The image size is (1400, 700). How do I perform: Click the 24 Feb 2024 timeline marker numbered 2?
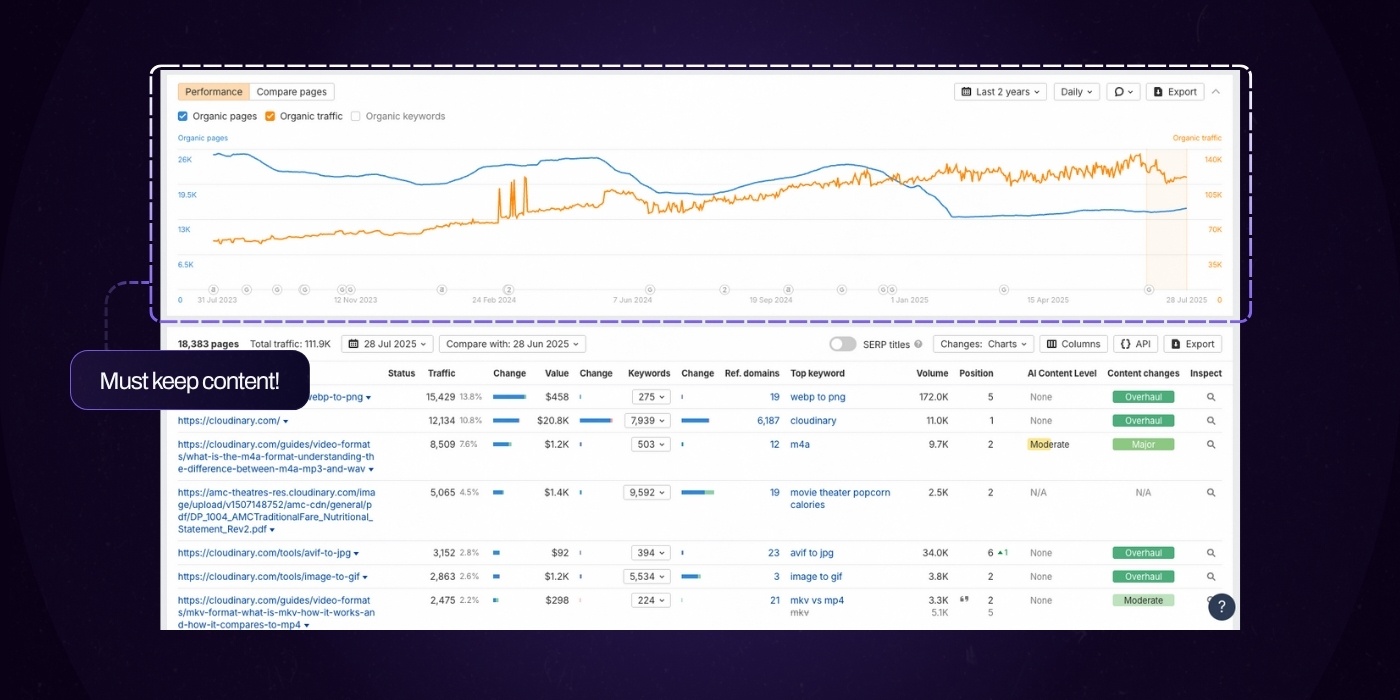coord(508,289)
